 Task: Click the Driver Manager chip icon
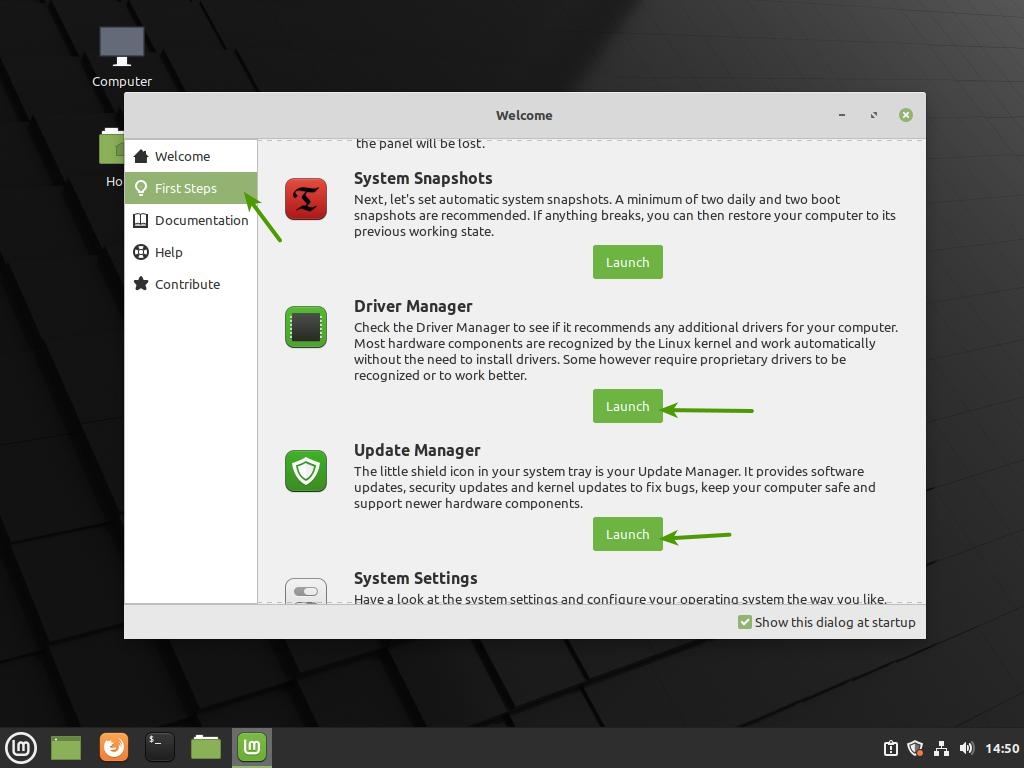pyautogui.click(x=306, y=327)
